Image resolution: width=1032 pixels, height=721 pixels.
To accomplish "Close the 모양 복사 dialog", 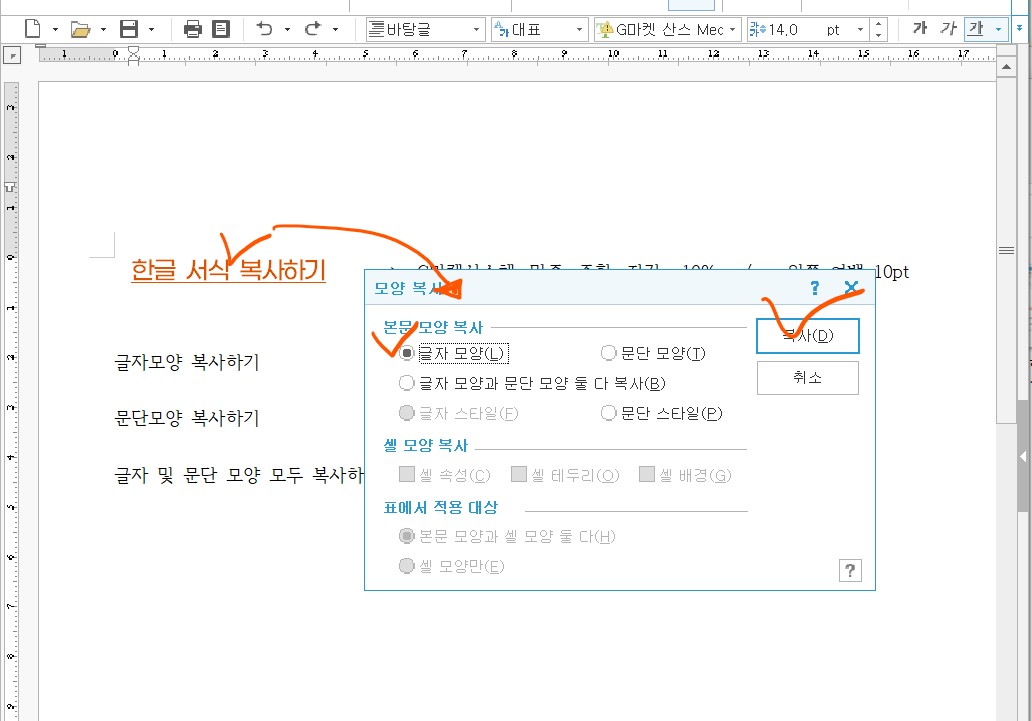I will (851, 287).
